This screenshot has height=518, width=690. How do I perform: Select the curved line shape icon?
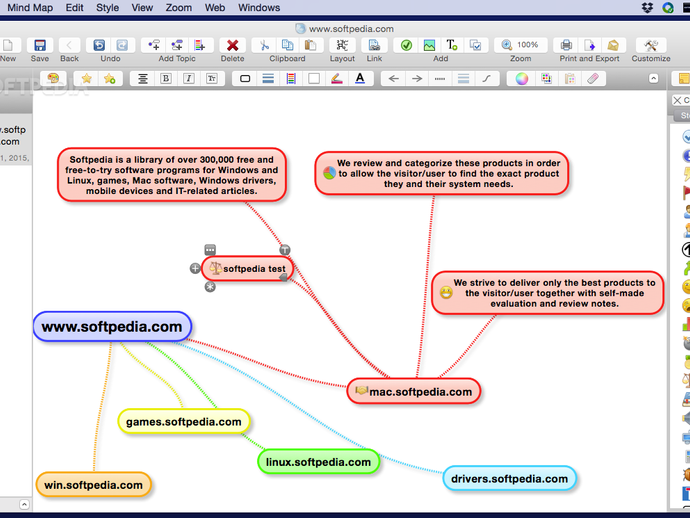click(x=486, y=78)
